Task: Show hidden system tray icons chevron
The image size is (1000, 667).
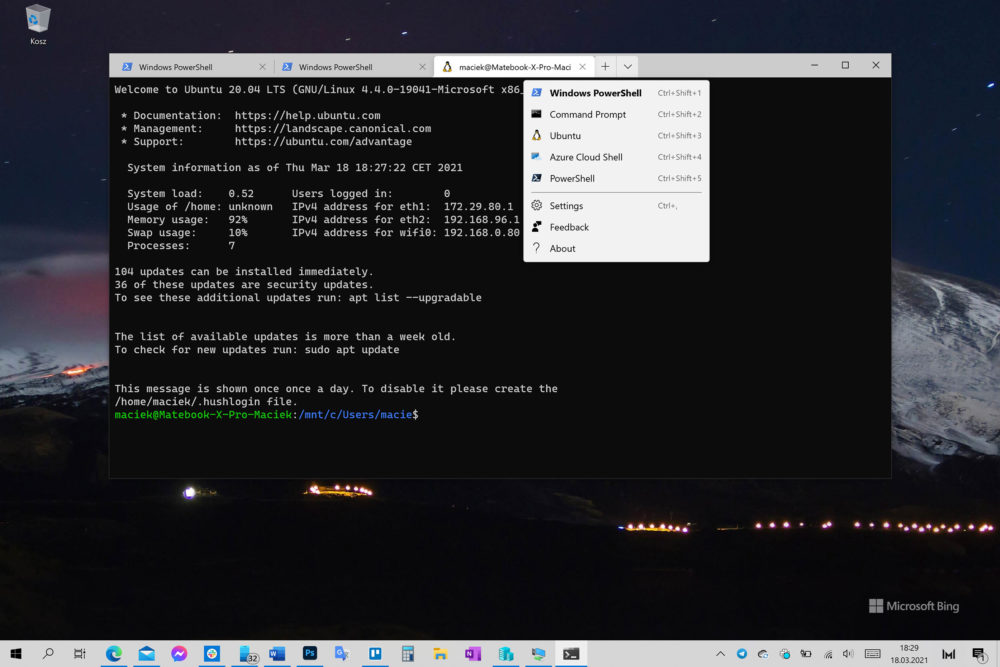Action: click(720, 654)
